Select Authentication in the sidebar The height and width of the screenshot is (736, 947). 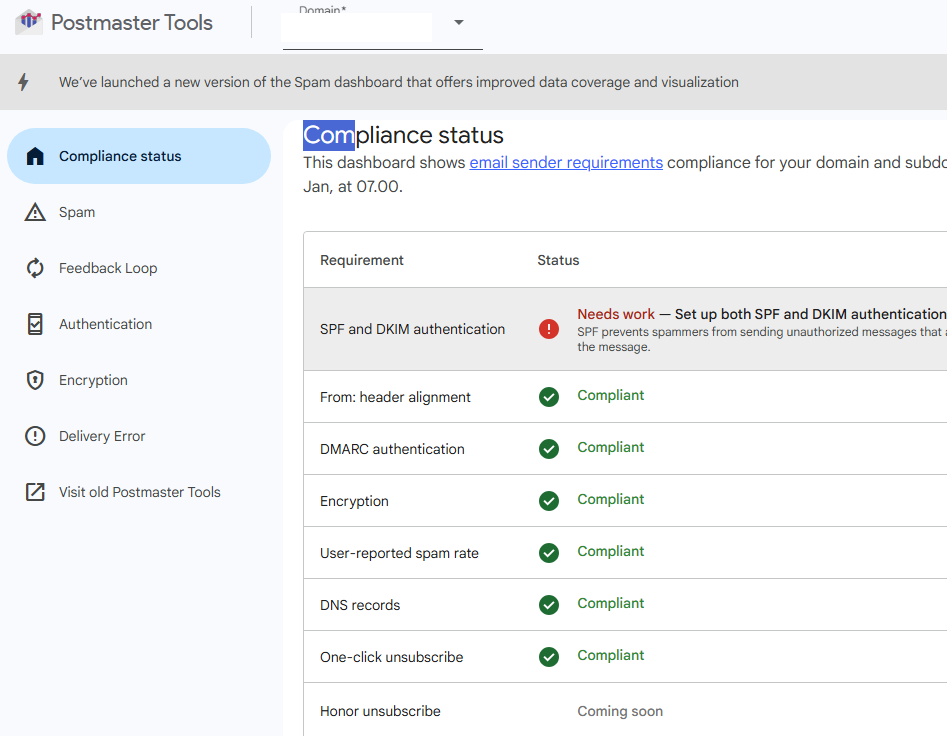105,324
